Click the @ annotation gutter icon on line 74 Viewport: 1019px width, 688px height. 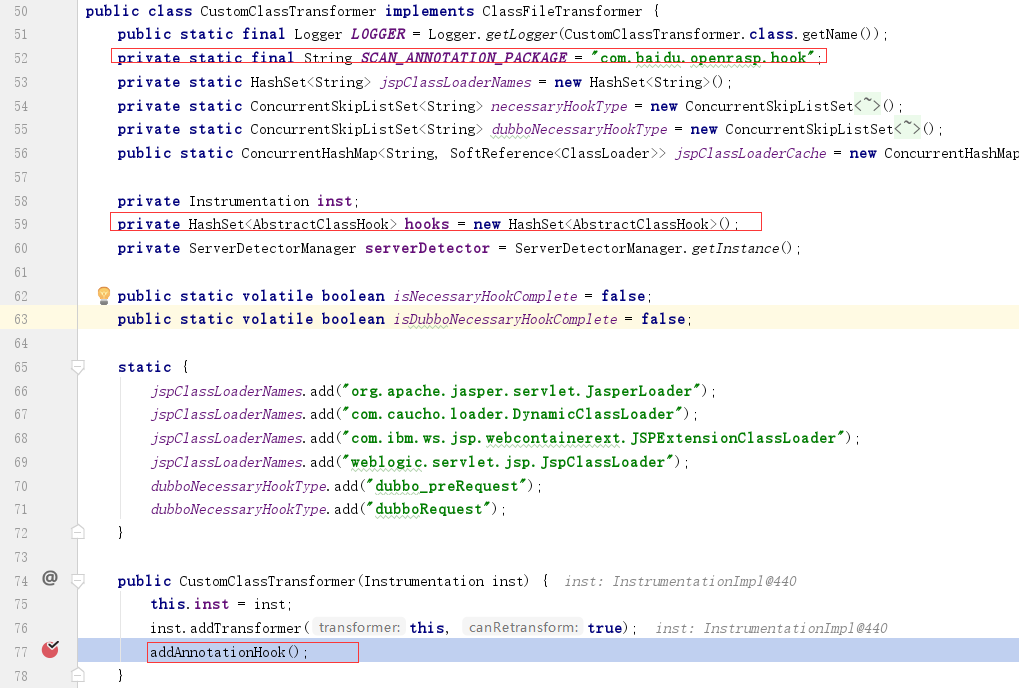point(49,577)
